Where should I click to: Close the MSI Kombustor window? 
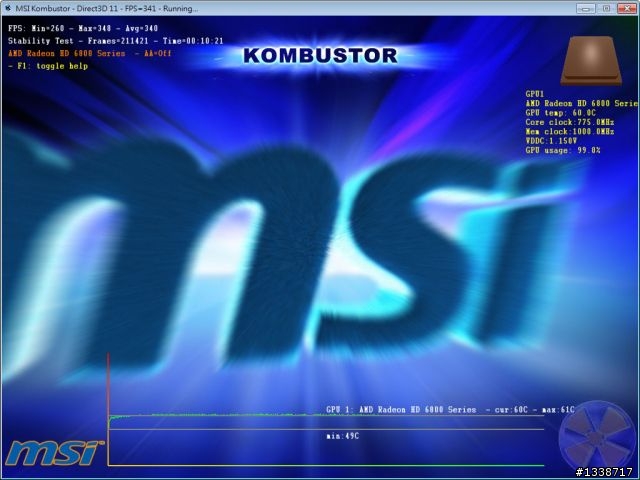pos(627,8)
